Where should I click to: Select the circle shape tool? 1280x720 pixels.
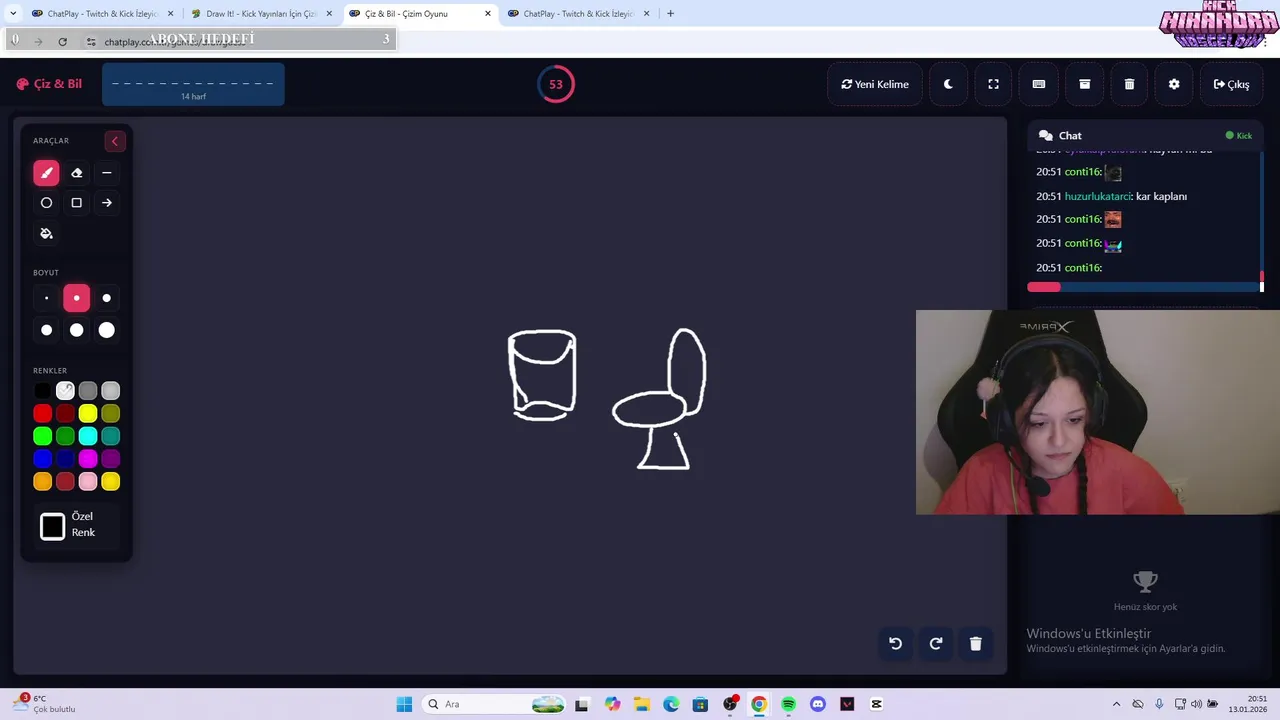point(46,203)
